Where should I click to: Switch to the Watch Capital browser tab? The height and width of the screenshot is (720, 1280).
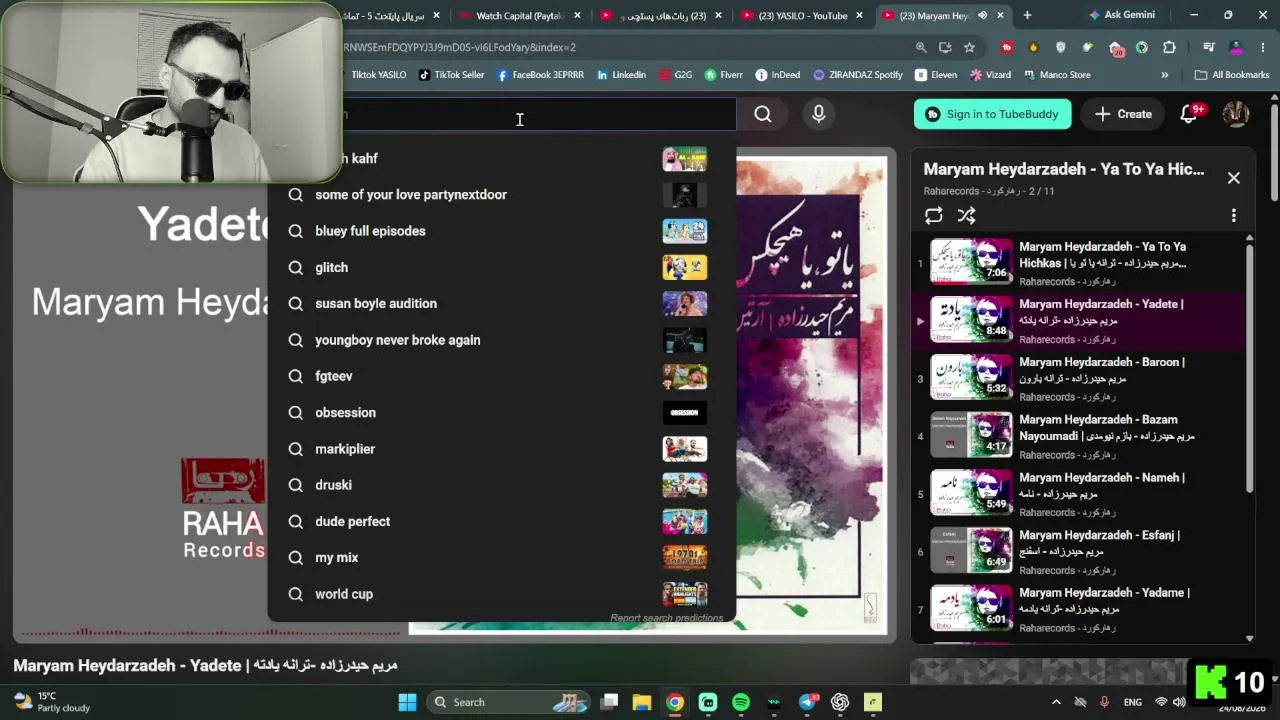coord(520,15)
